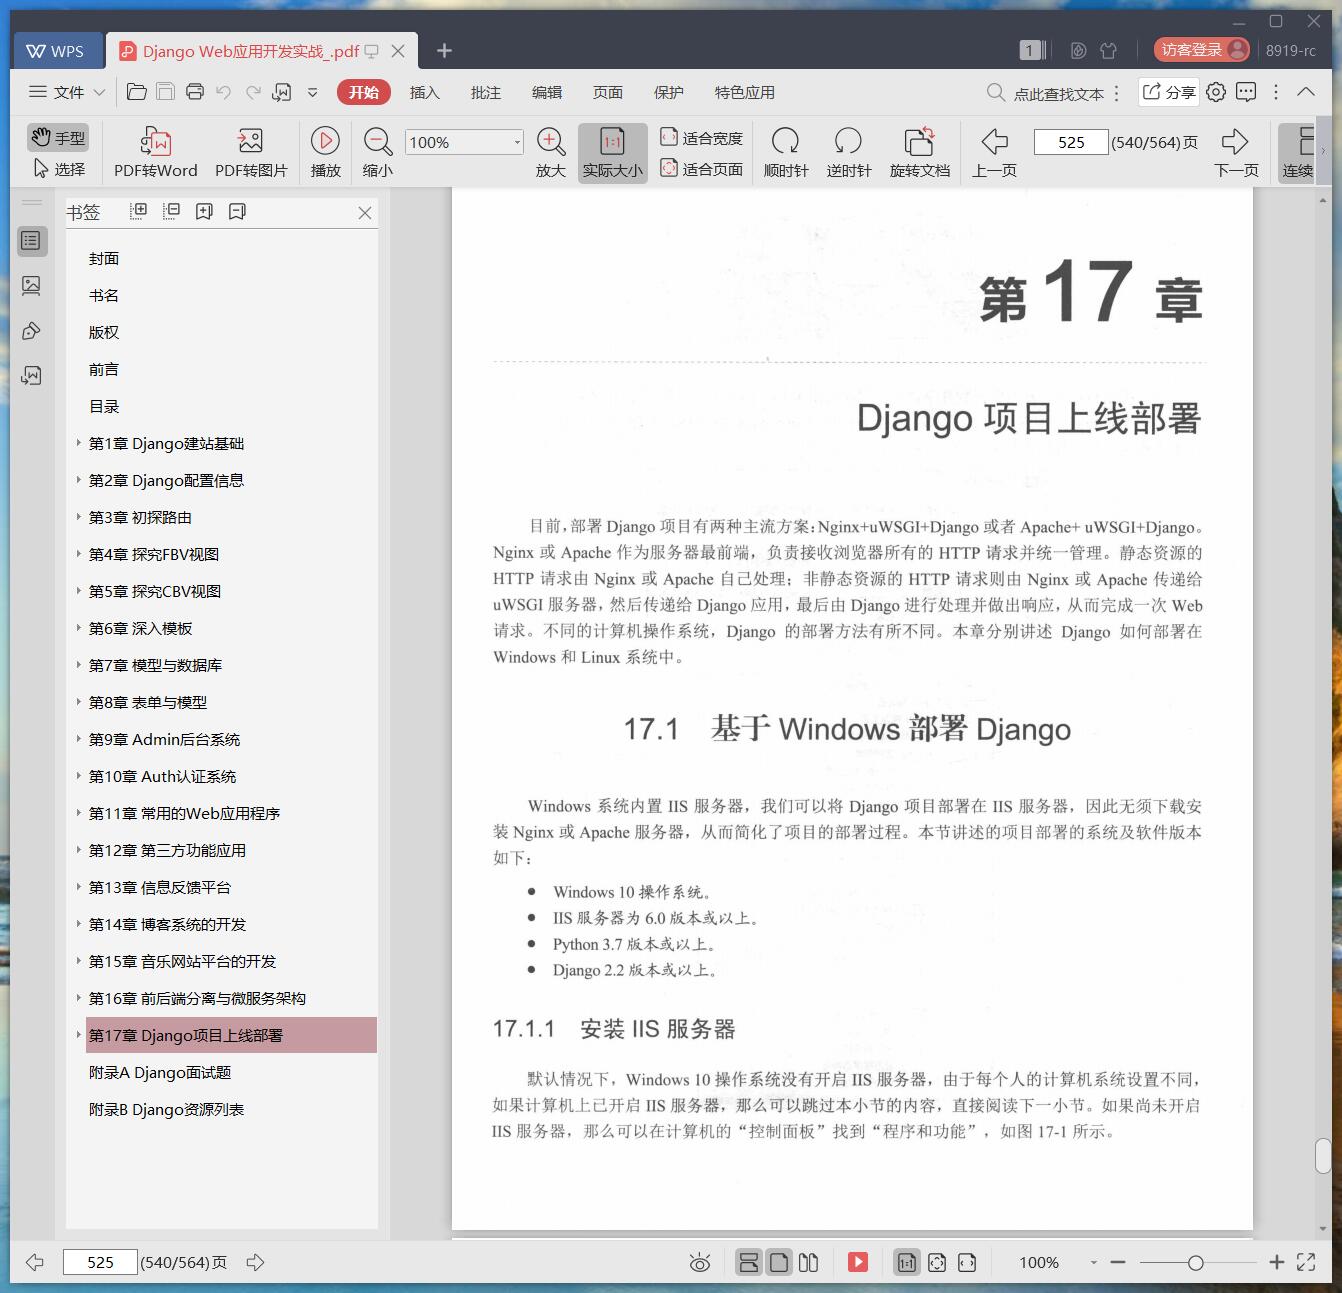This screenshot has height=1293, width=1342.
Task: Jump to bookmark 附录A Django面试题
Action: tap(160, 1072)
